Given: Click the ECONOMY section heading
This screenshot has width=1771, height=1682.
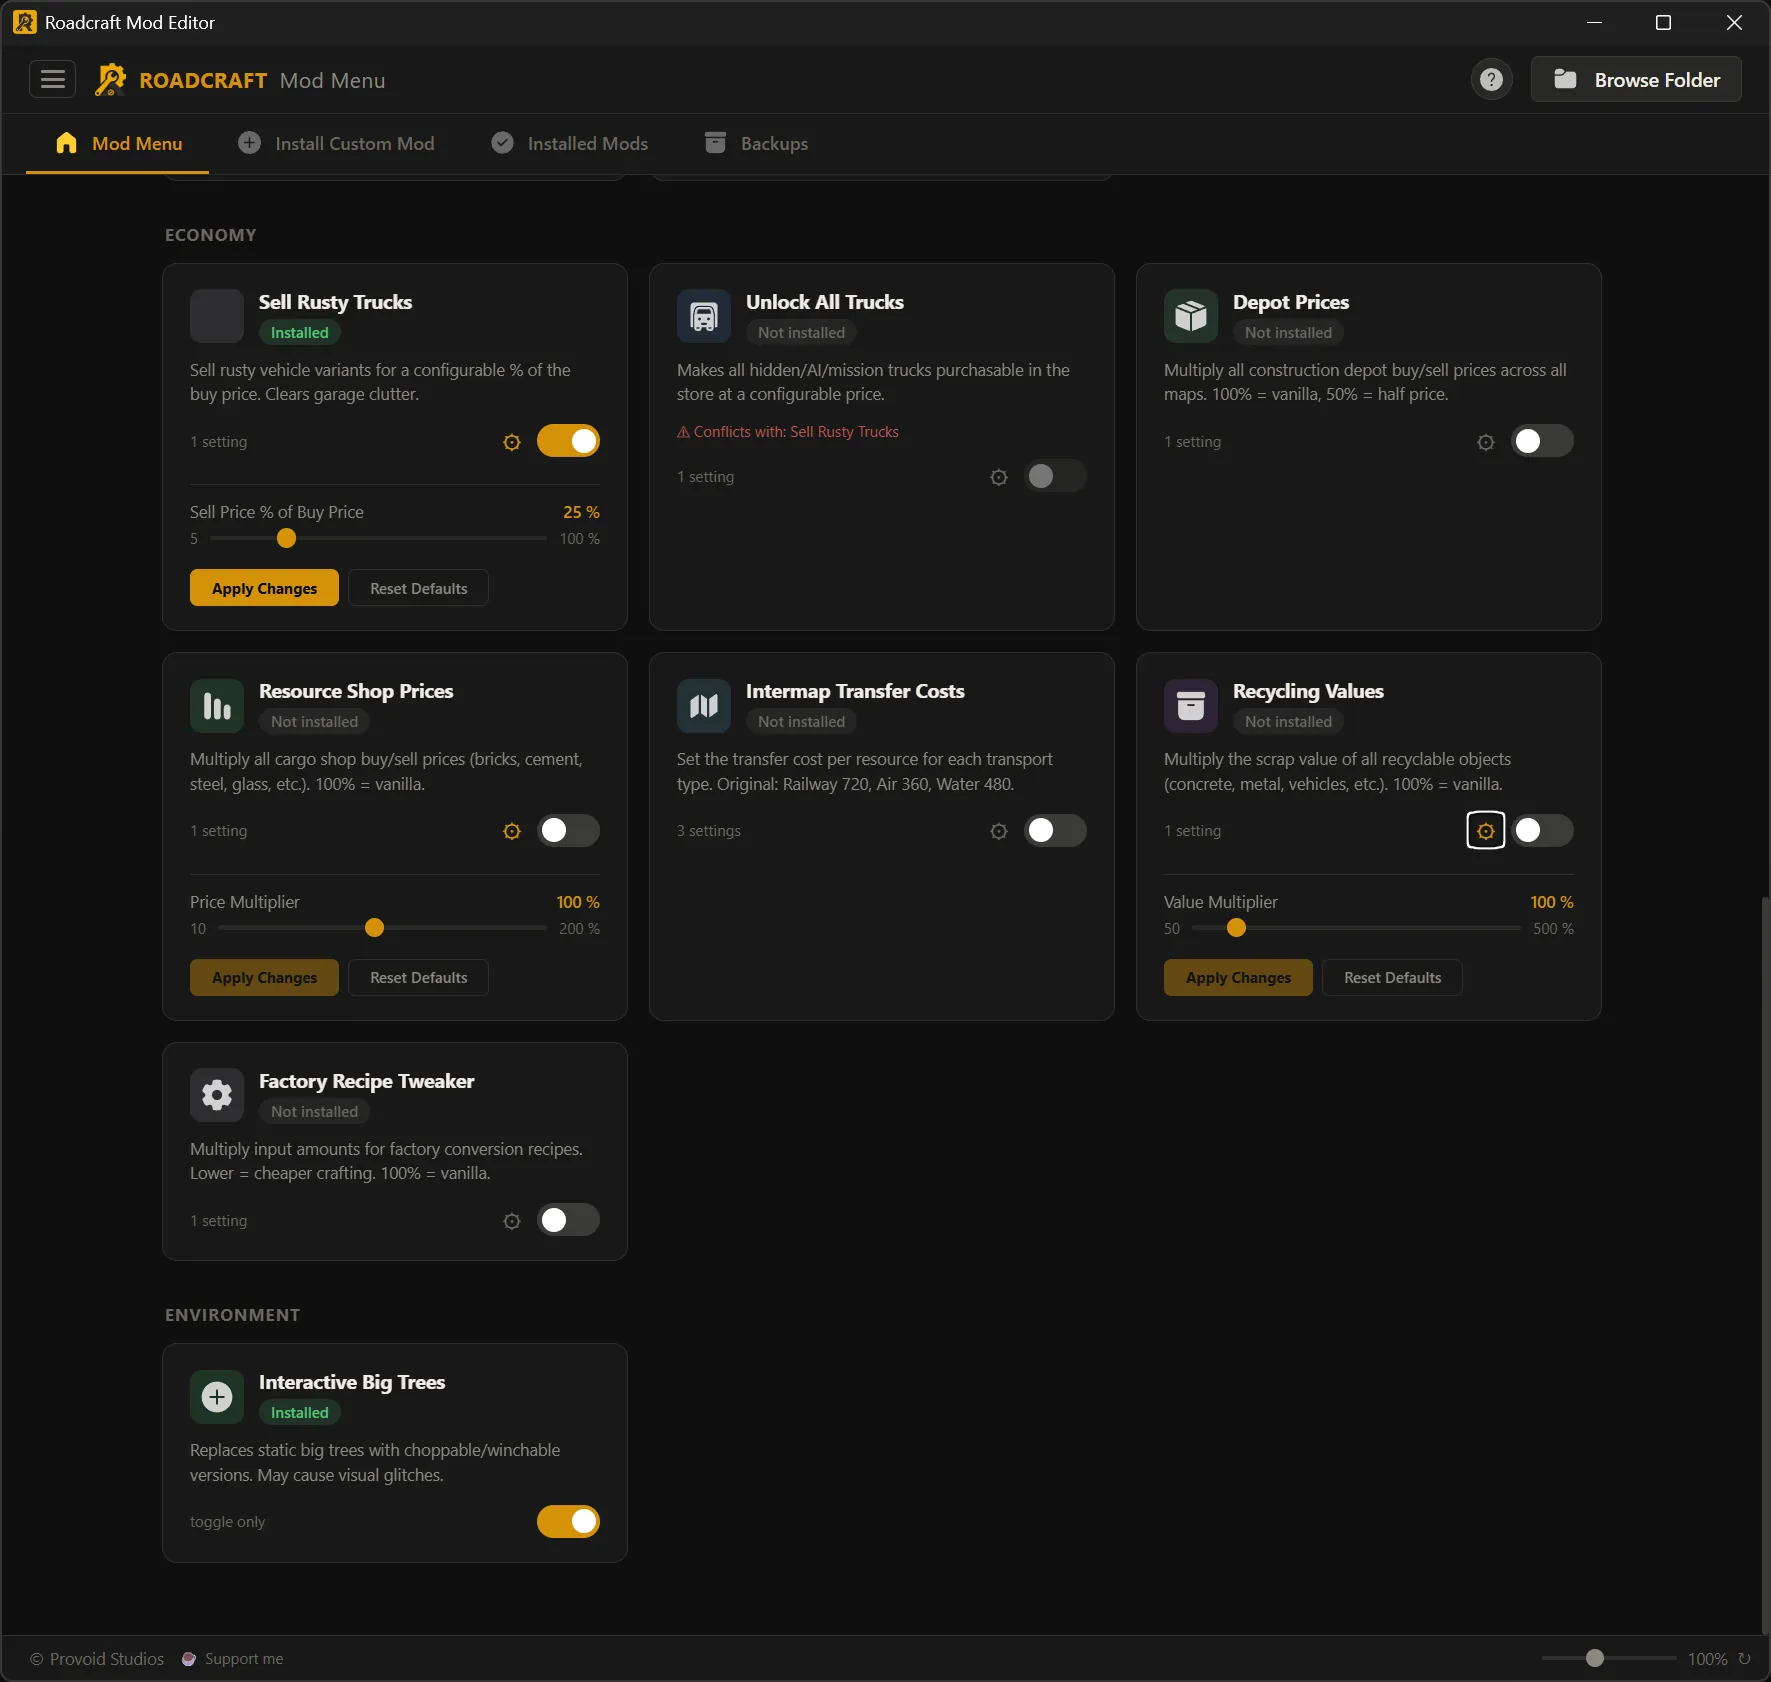Looking at the screenshot, I should [x=211, y=235].
